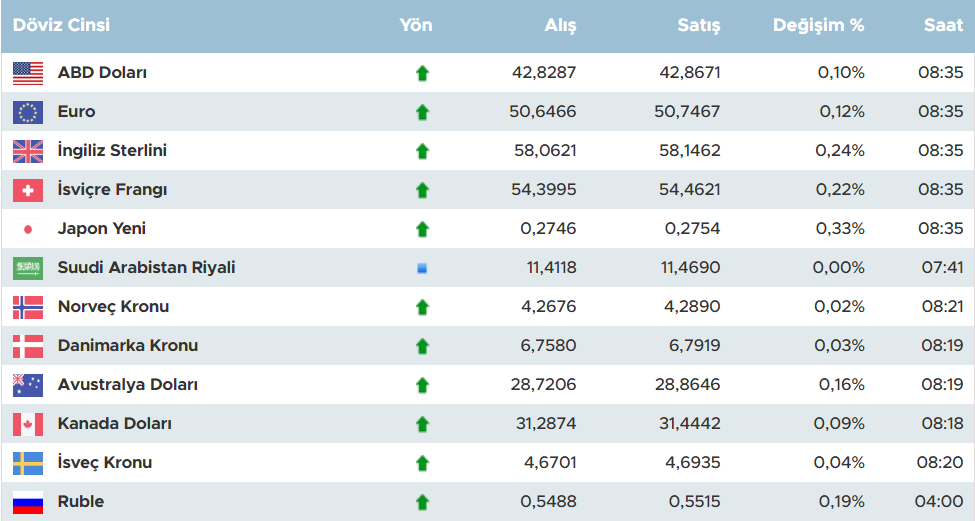Select the Avustralya Doları row name
Viewport: 975px width, 521px height.
click(128, 385)
